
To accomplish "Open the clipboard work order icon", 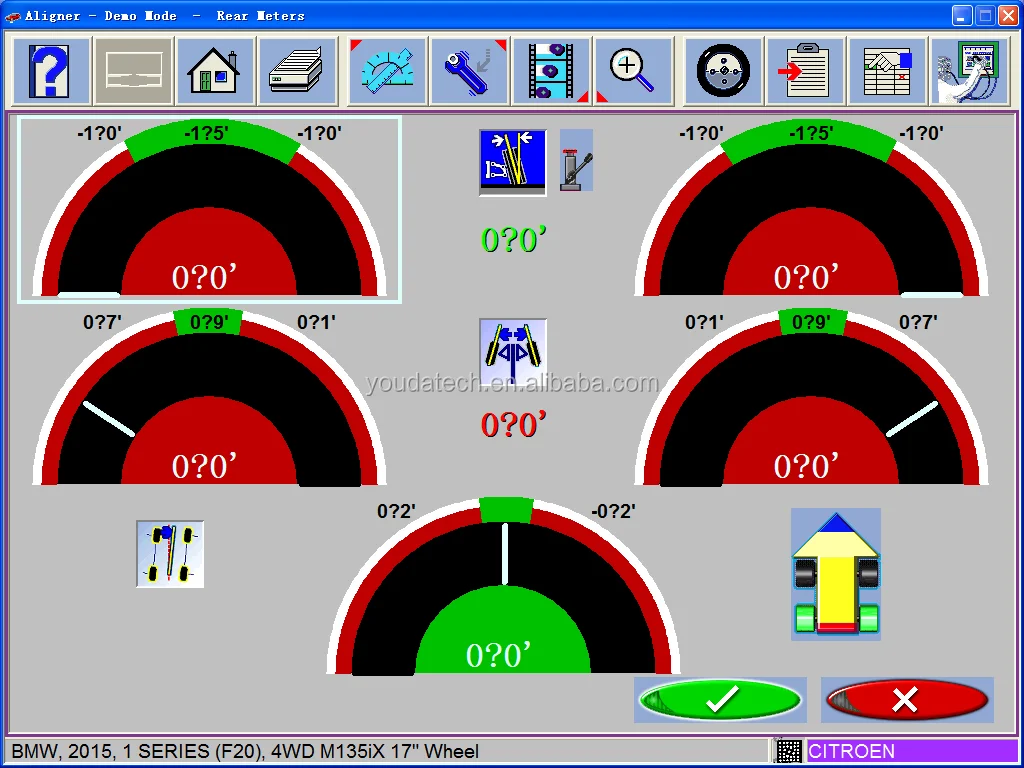I will point(805,70).
